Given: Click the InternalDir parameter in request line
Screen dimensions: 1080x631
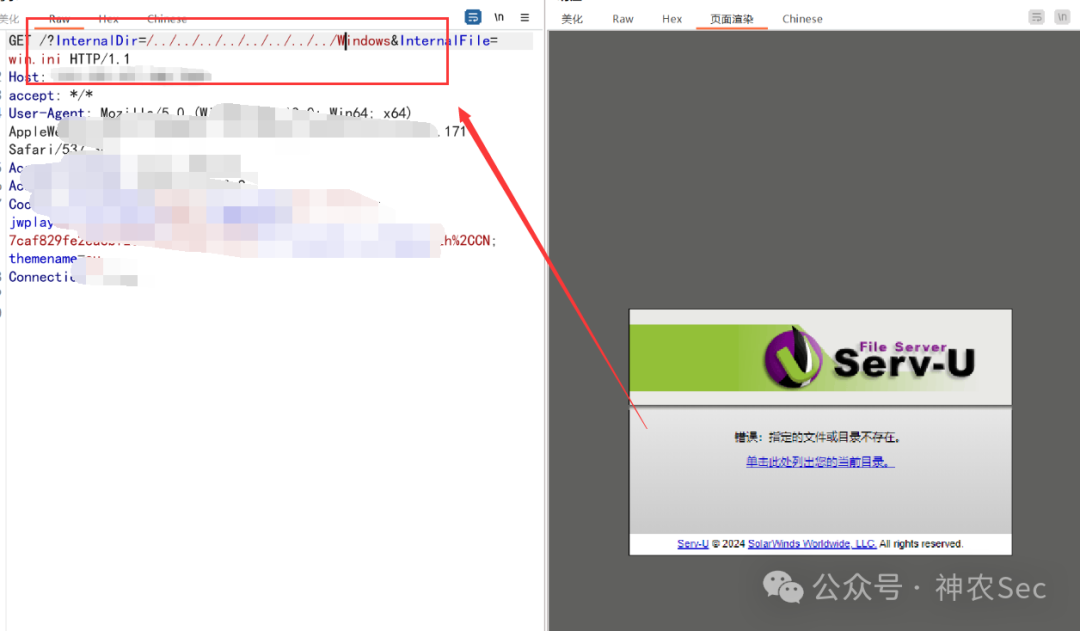Looking at the screenshot, I should [x=96, y=41].
